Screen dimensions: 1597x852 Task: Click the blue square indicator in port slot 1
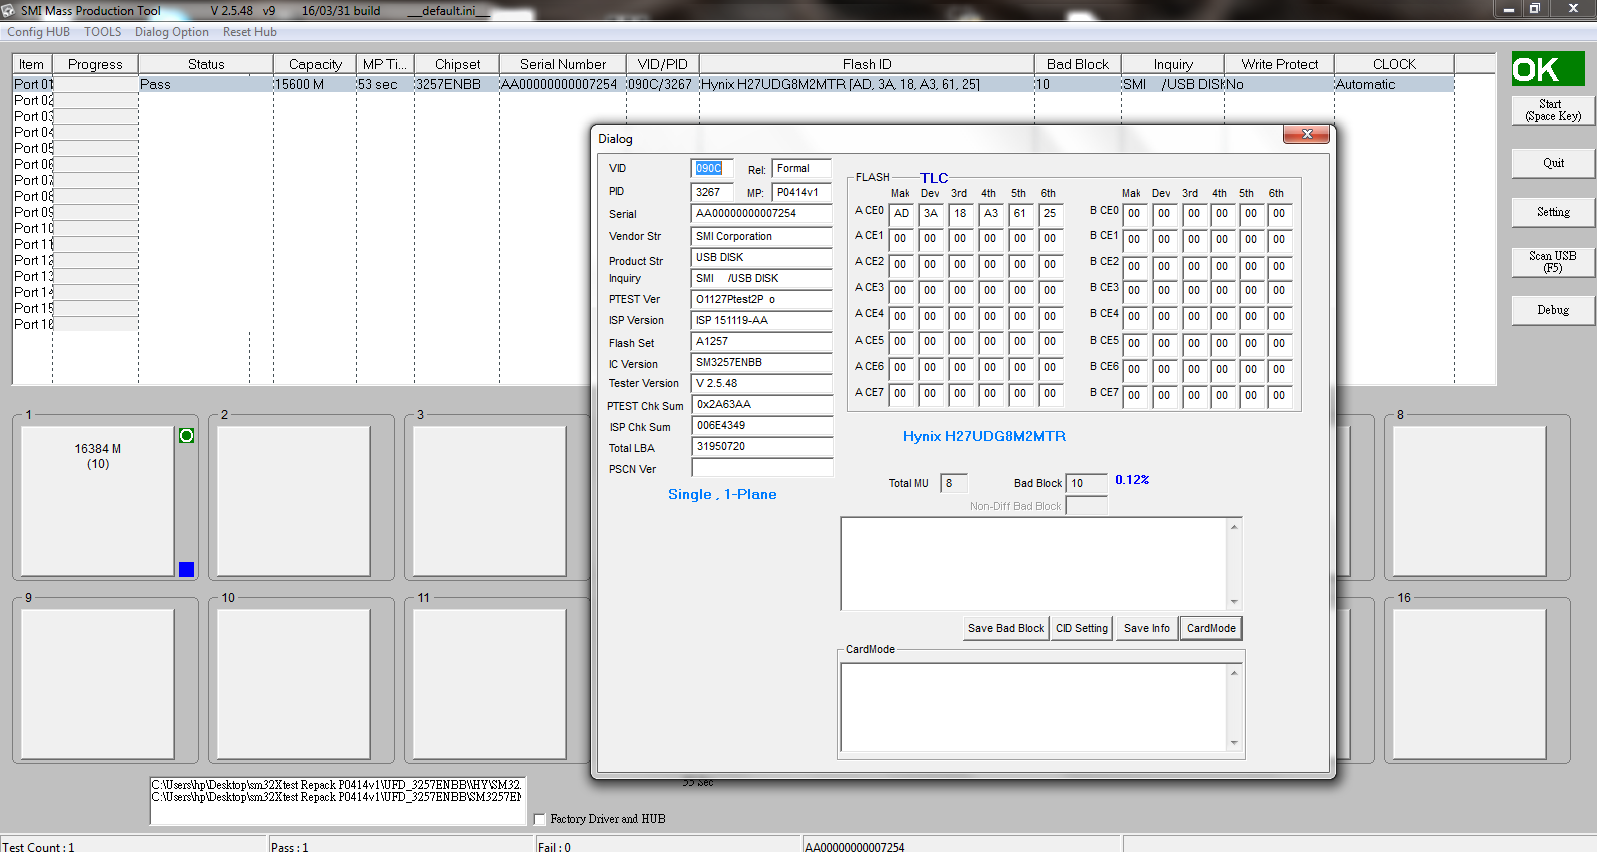coord(186,569)
